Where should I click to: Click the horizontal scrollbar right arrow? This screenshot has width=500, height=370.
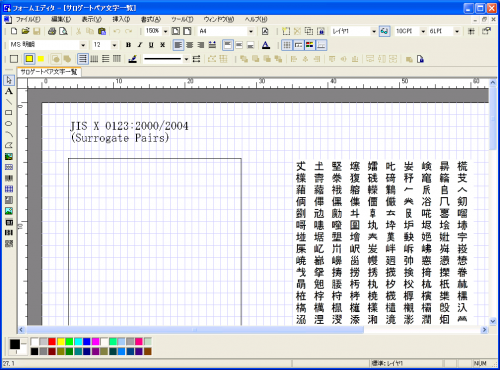484,330
